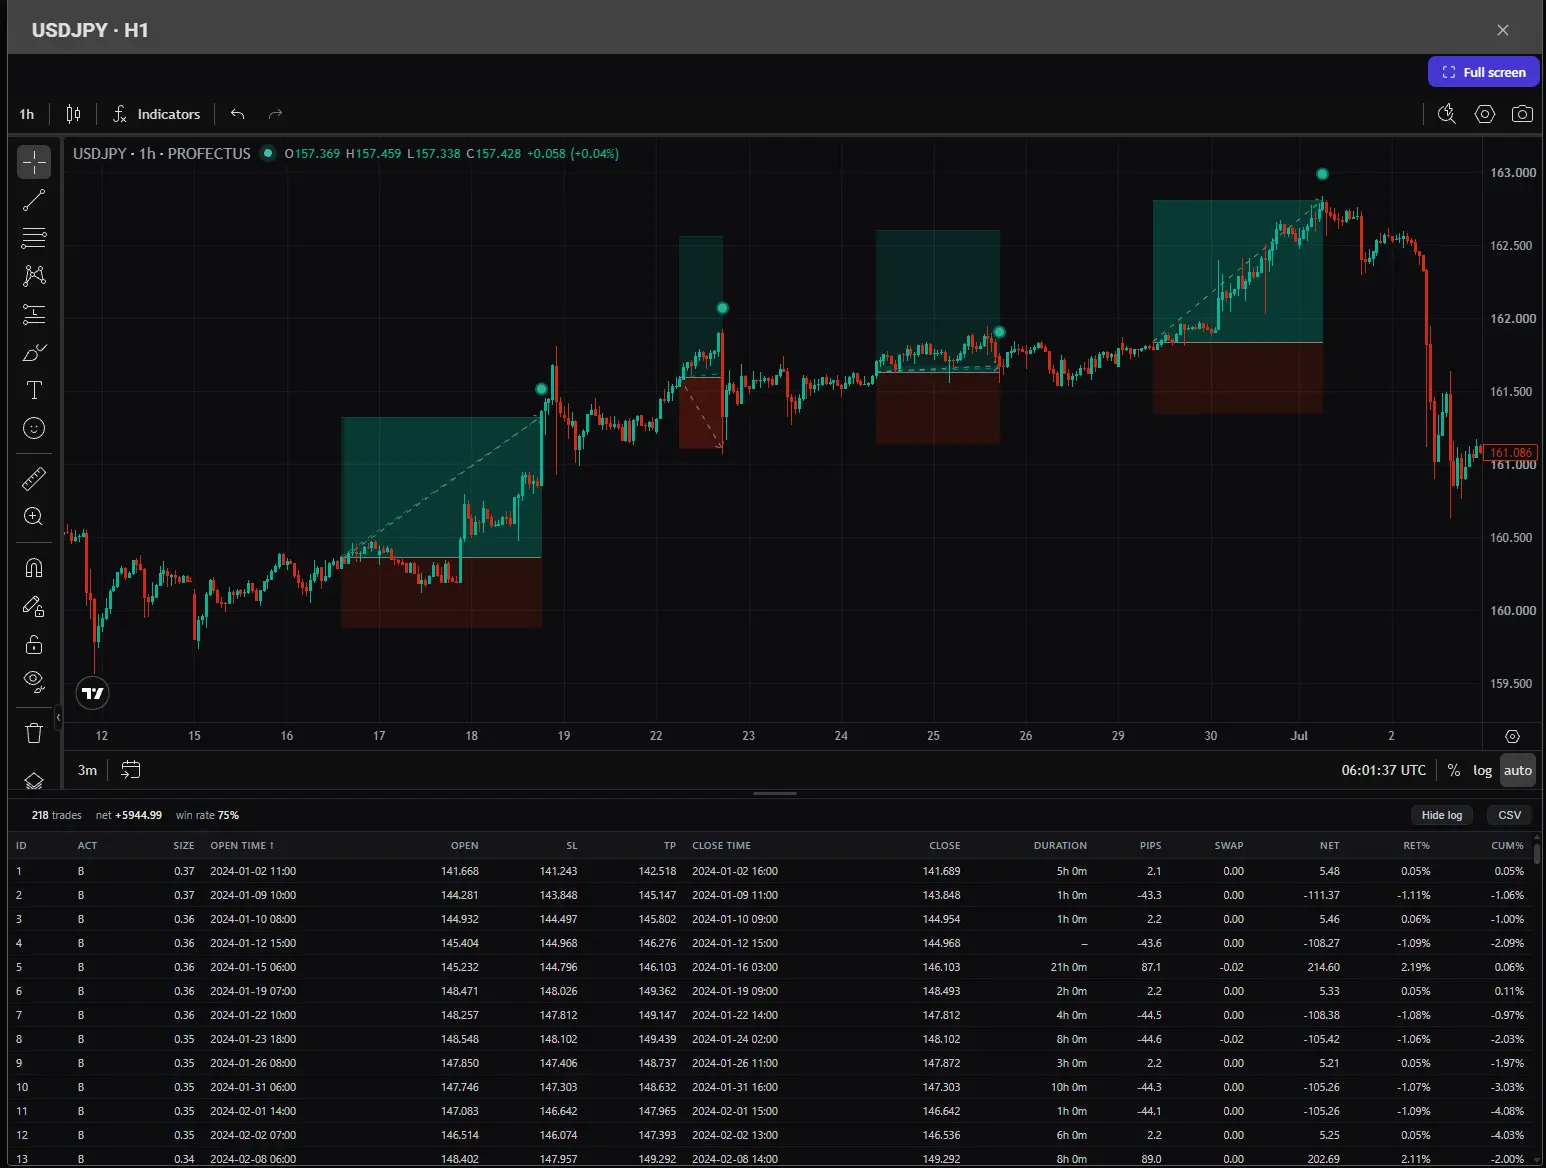Viewport: 1546px width, 1168px height.
Task: Select the crosshair cursor tool
Action: point(34,162)
